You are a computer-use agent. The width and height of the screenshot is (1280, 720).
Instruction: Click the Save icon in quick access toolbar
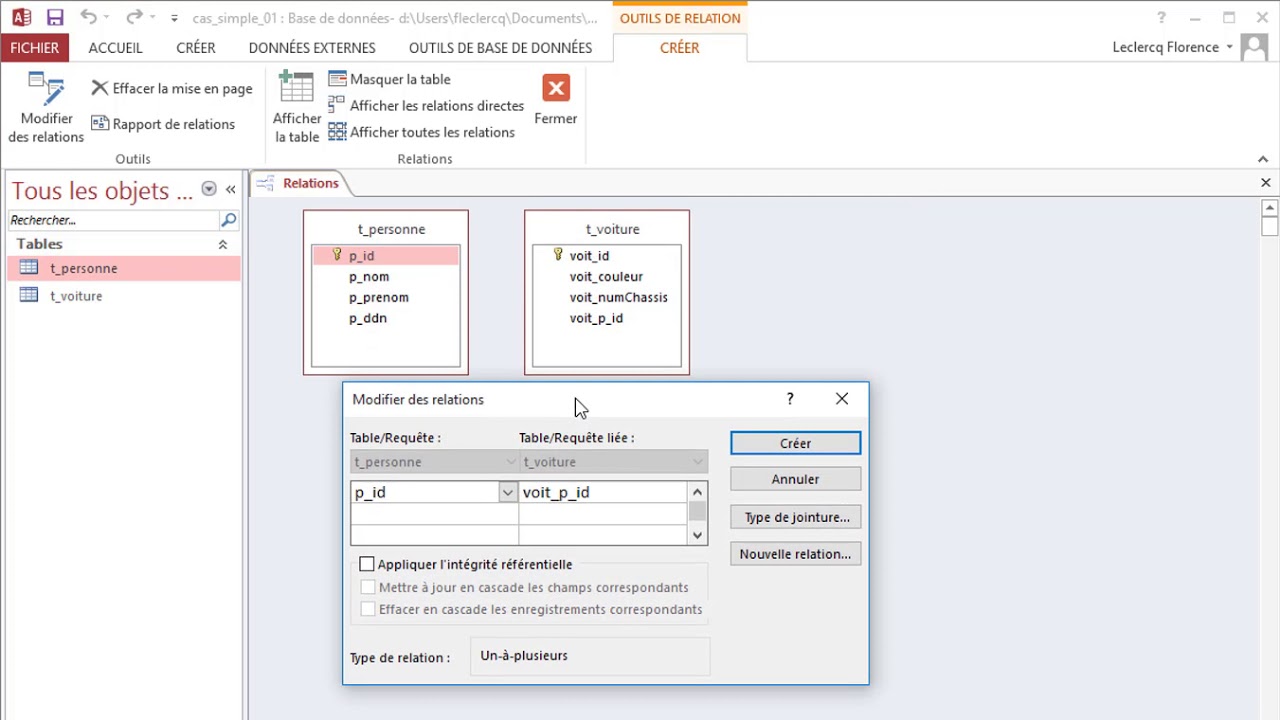55,18
